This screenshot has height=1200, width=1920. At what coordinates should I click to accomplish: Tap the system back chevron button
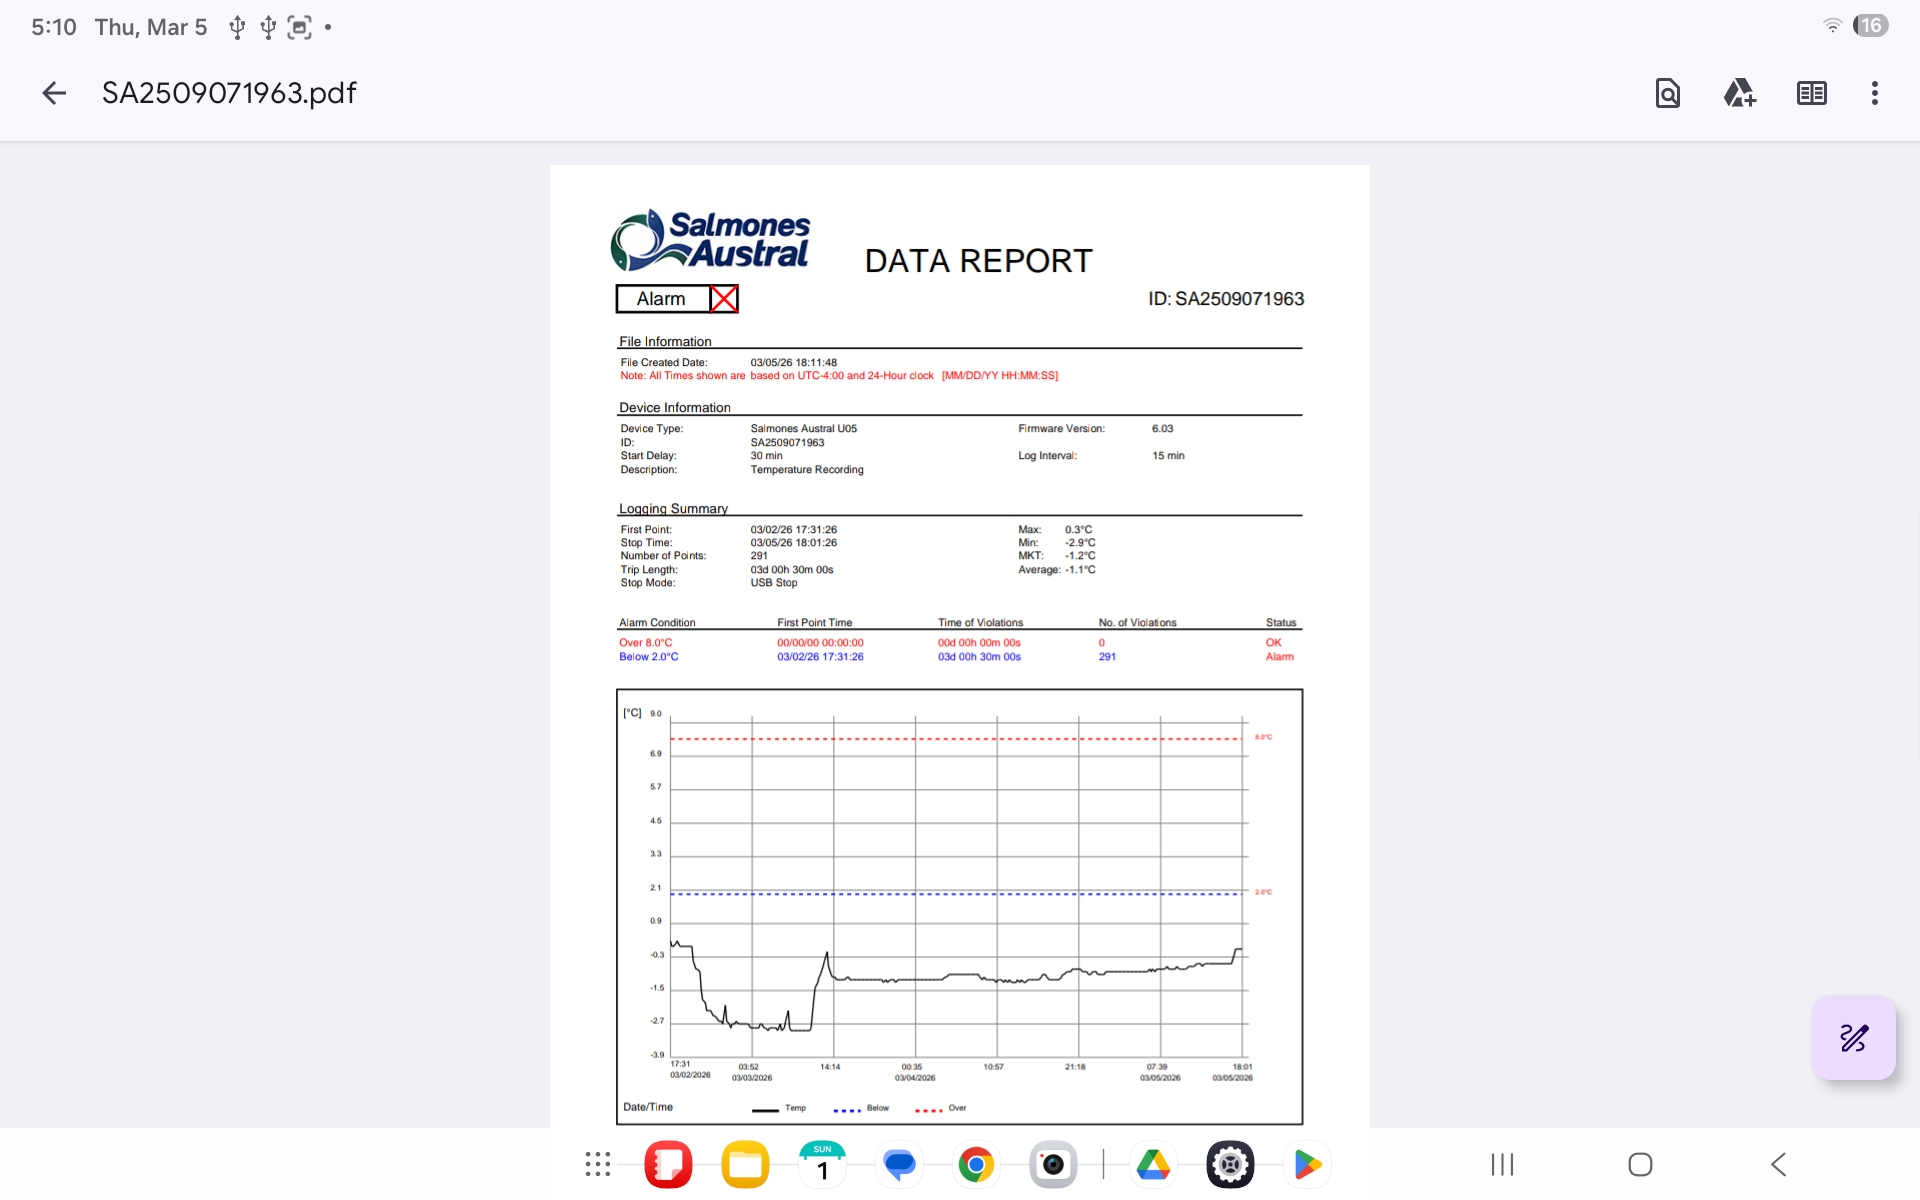click(1778, 1164)
